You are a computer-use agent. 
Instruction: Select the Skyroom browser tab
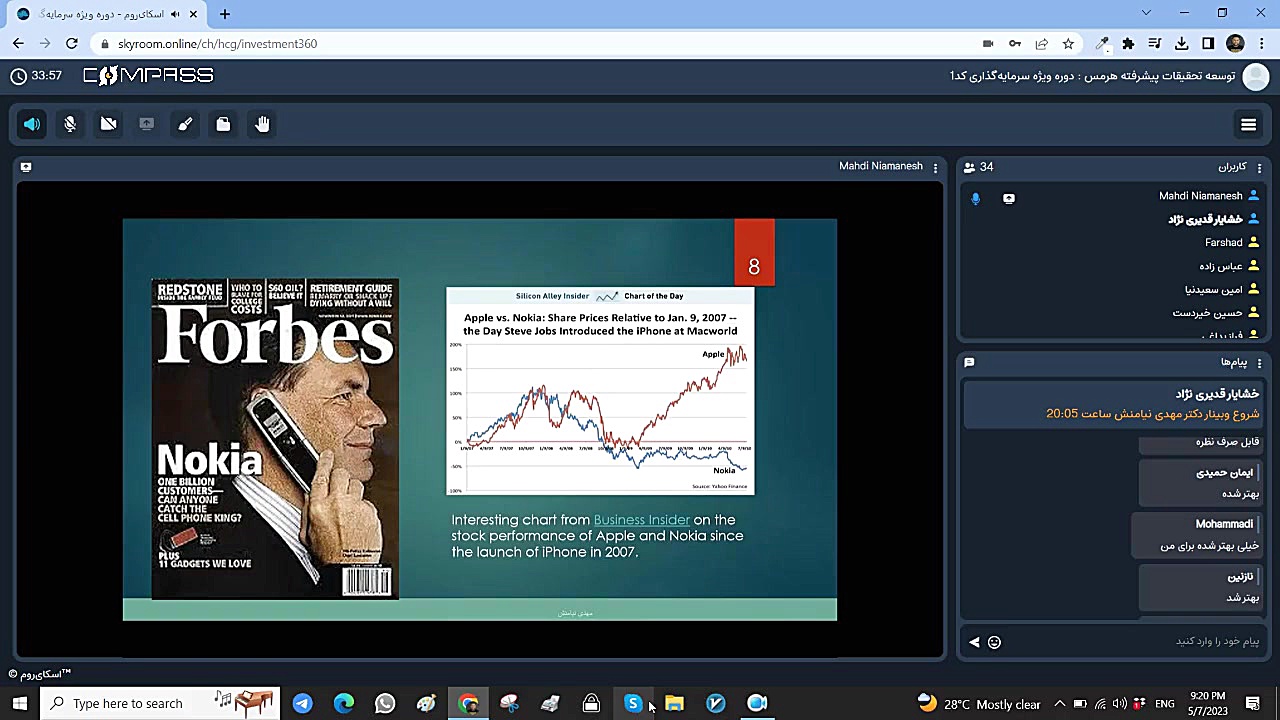[x=105, y=14]
